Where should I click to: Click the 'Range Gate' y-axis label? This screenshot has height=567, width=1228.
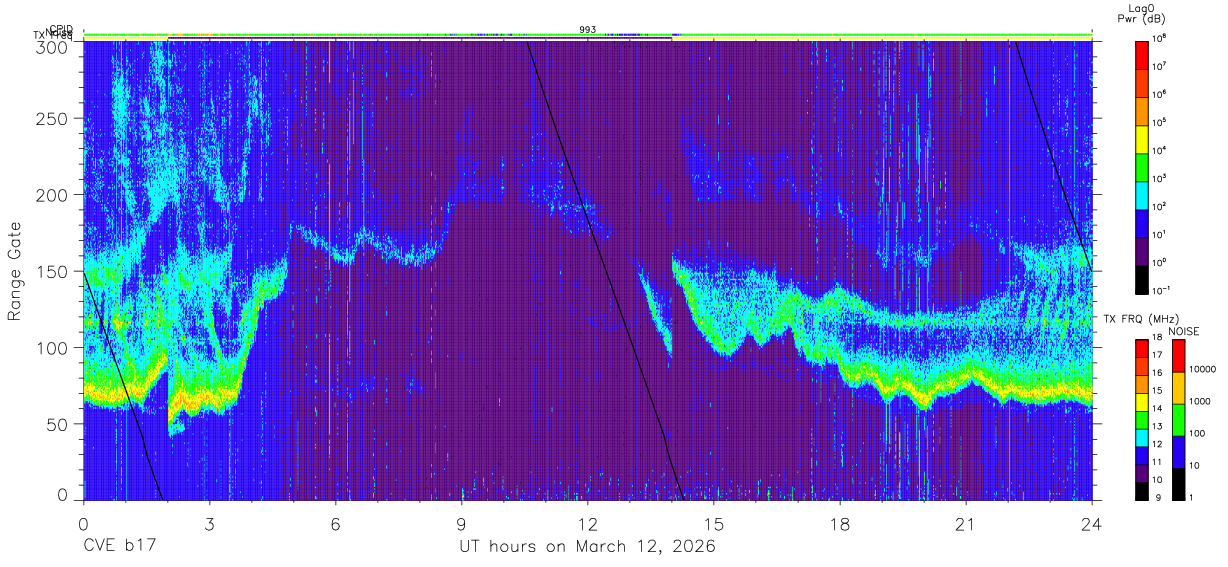coord(15,271)
